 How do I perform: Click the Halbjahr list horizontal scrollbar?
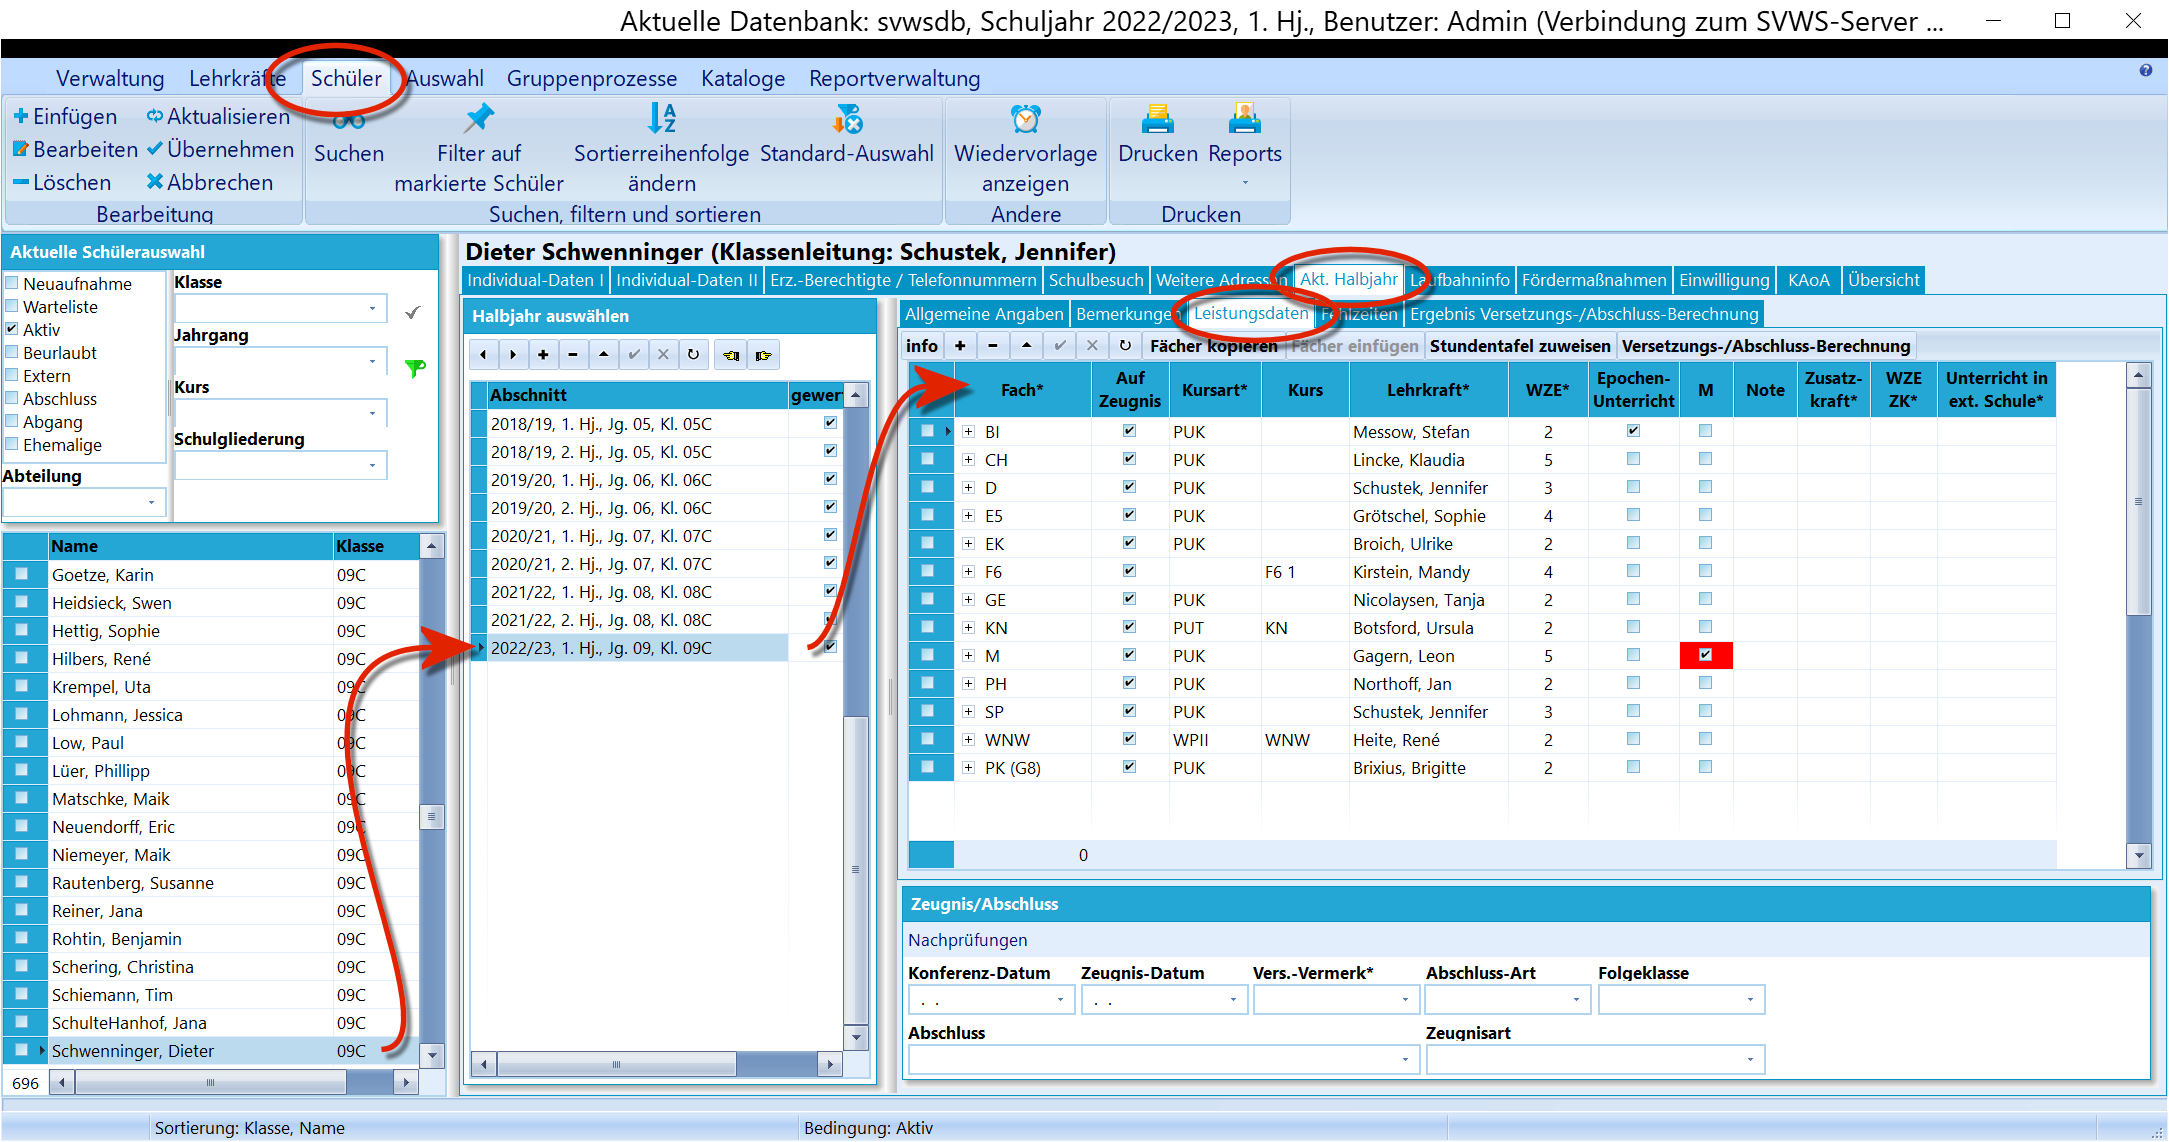tap(657, 1064)
